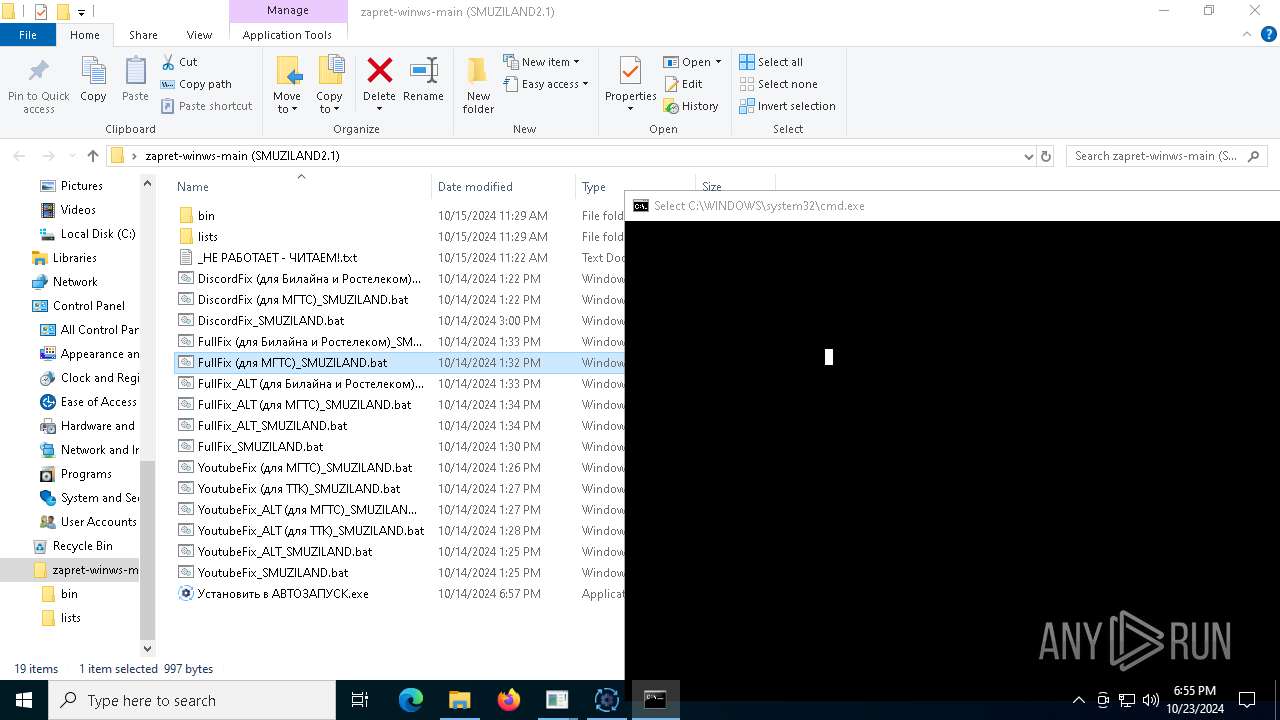This screenshot has height=720, width=1280.
Task: Expand the Open button dropdown arrow
Action: [x=718, y=62]
